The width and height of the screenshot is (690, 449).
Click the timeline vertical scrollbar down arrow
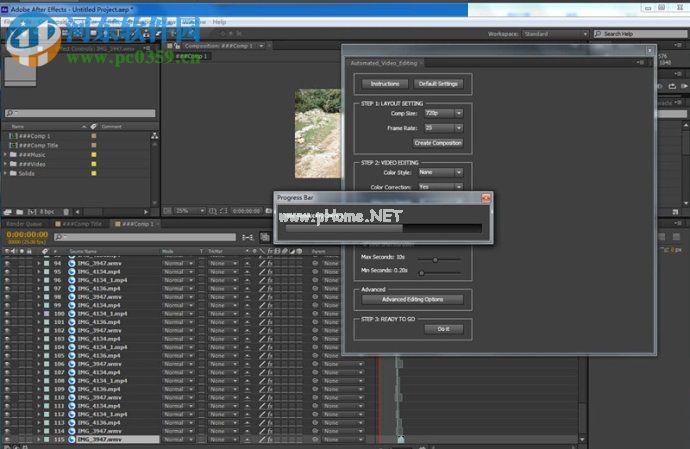582,439
